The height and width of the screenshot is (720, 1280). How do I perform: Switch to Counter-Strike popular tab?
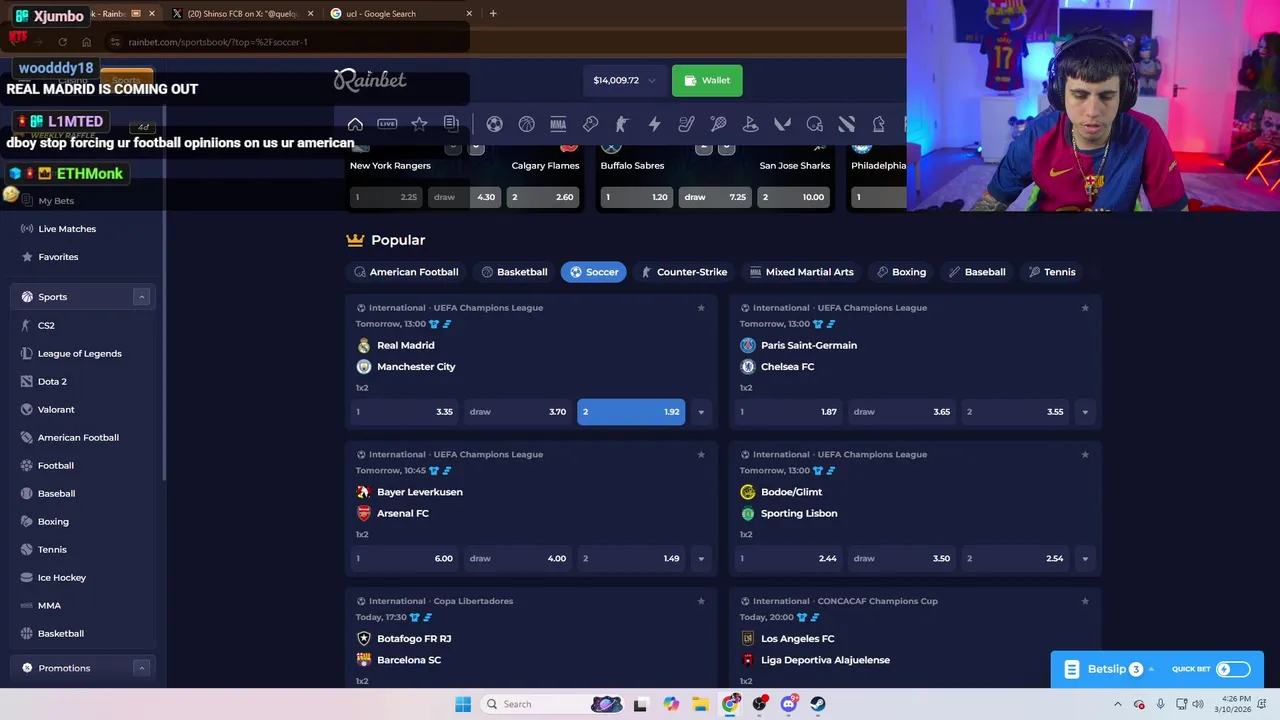point(684,272)
